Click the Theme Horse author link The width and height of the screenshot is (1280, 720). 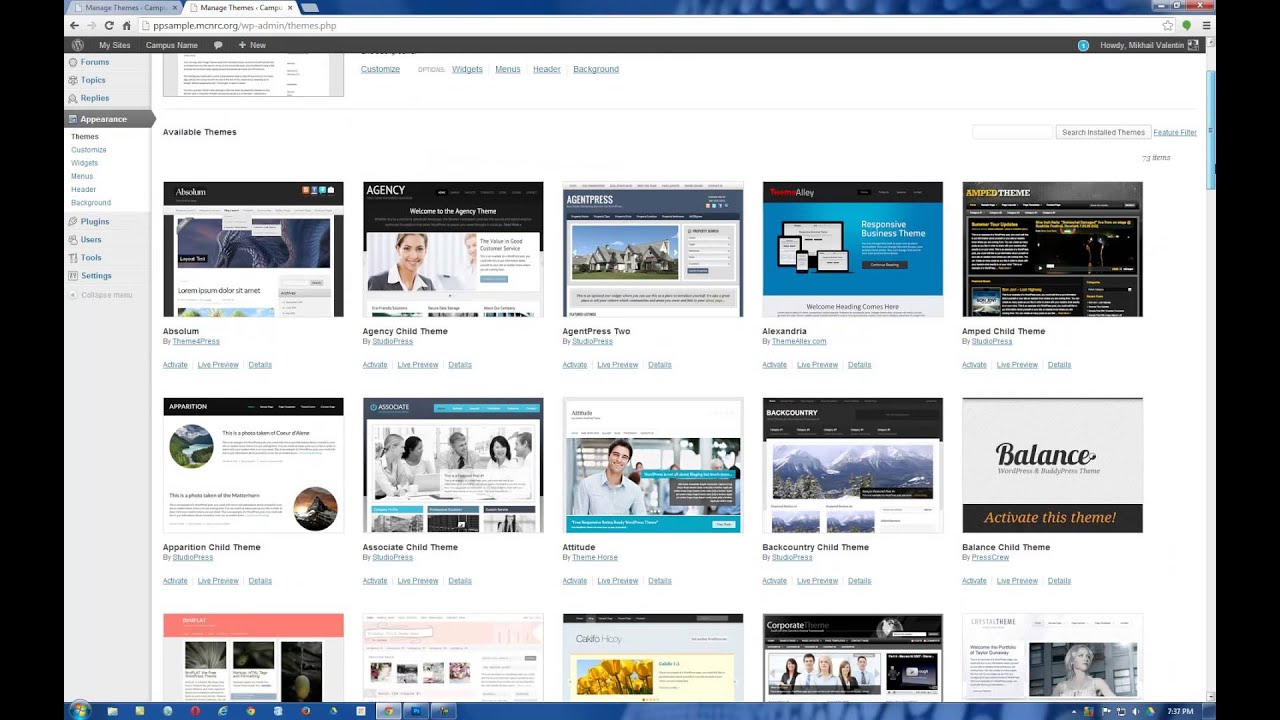595,557
